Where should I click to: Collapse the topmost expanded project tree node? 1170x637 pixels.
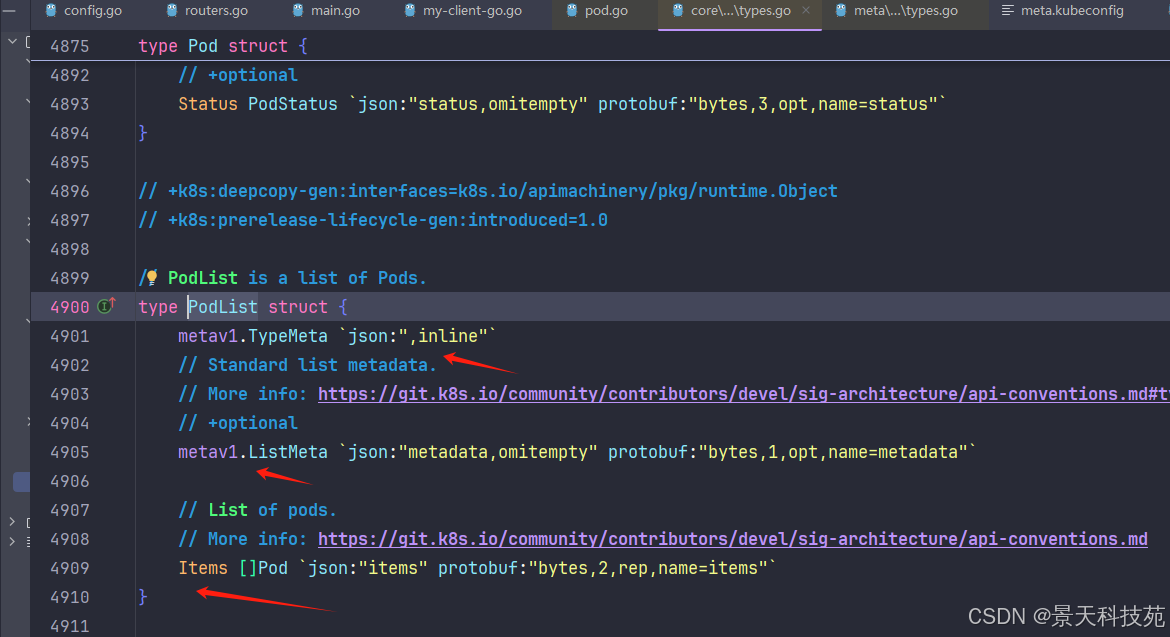coord(12,43)
